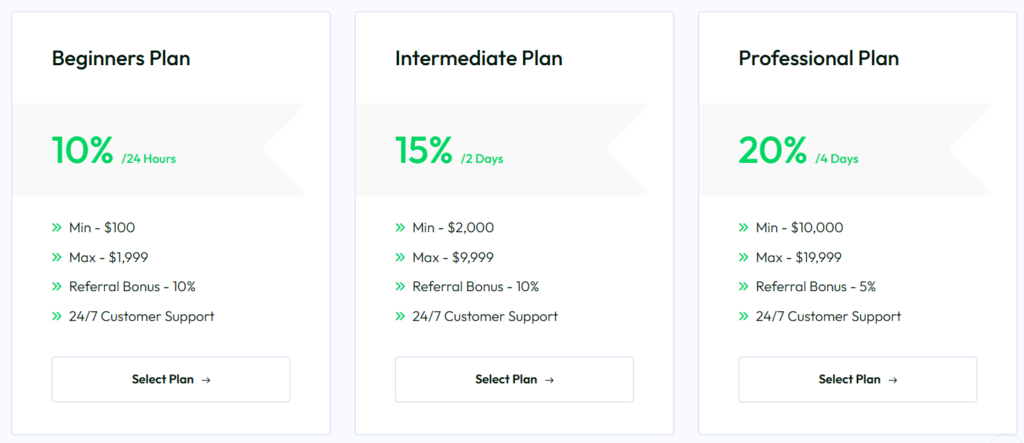Click the arrow inside Professional Select Plan

[892, 380]
